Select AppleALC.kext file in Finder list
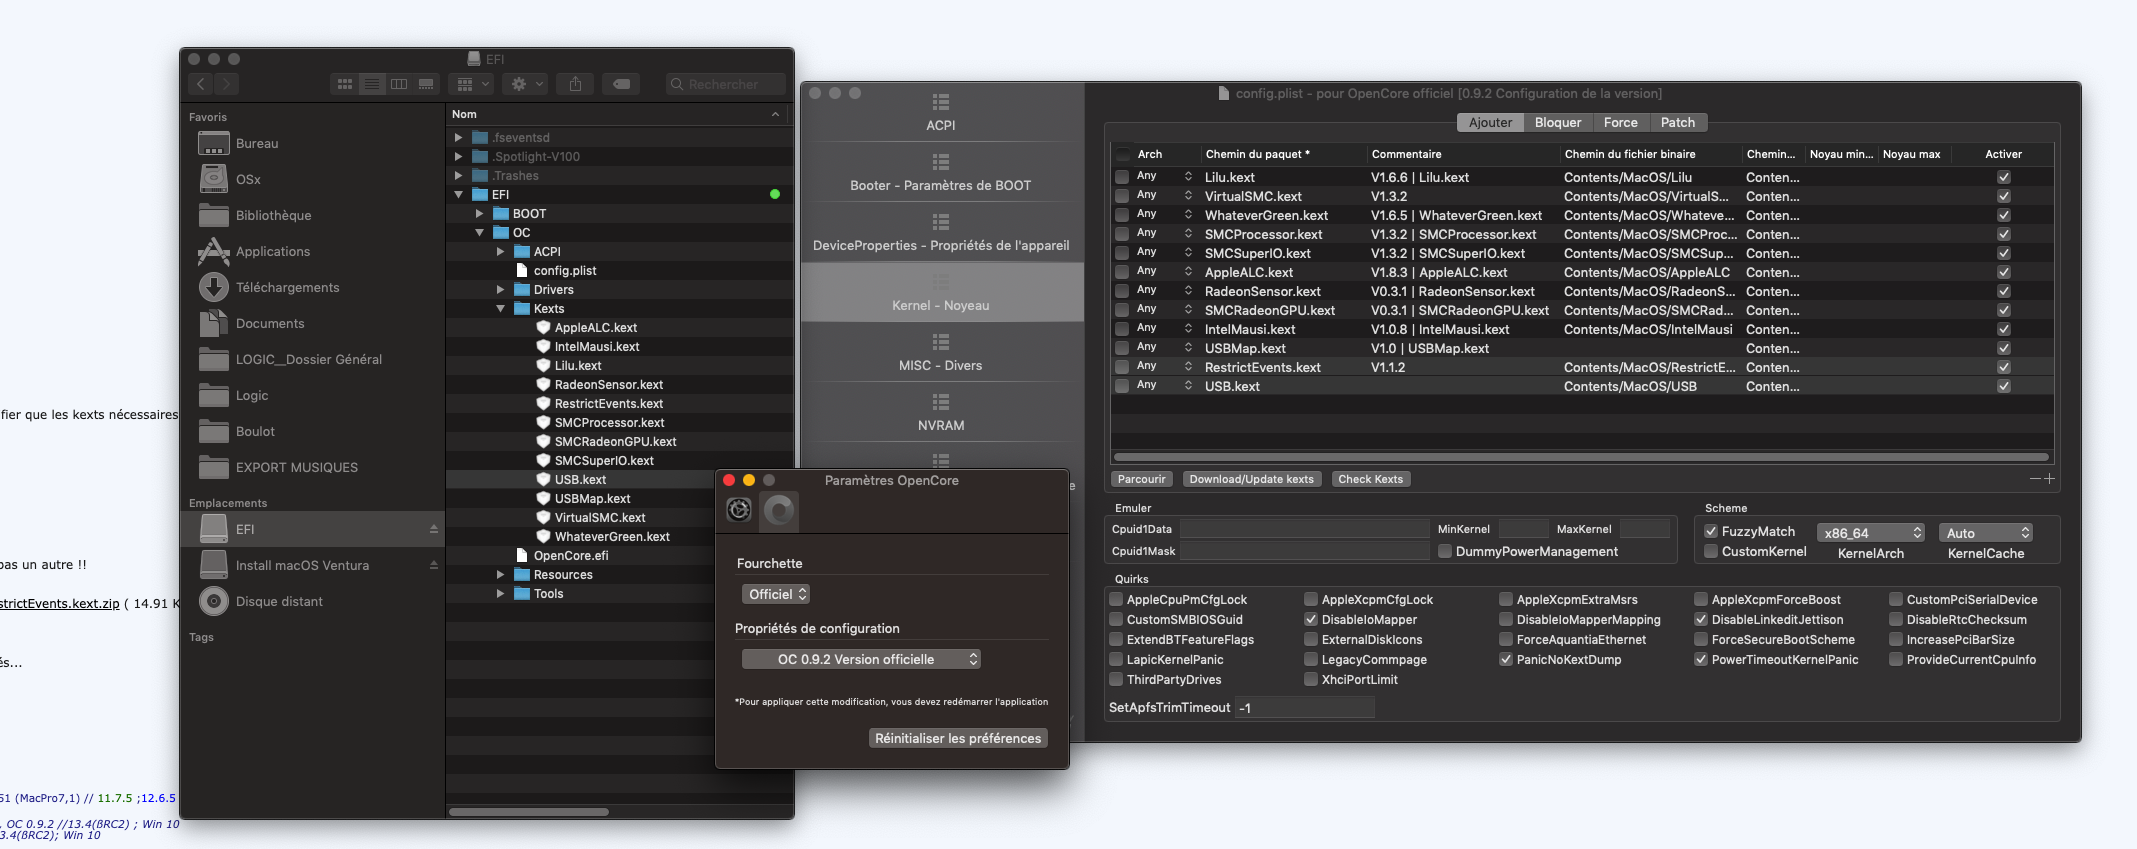The width and height of the screenshot is (2137, 849). click(x=596, y=328)
